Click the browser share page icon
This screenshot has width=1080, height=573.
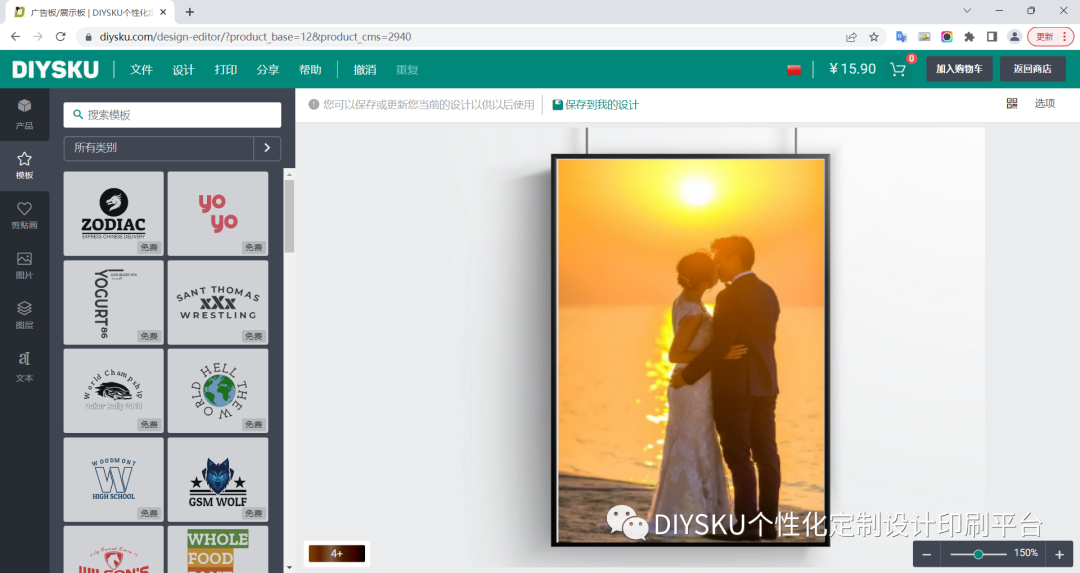(851, 37)
